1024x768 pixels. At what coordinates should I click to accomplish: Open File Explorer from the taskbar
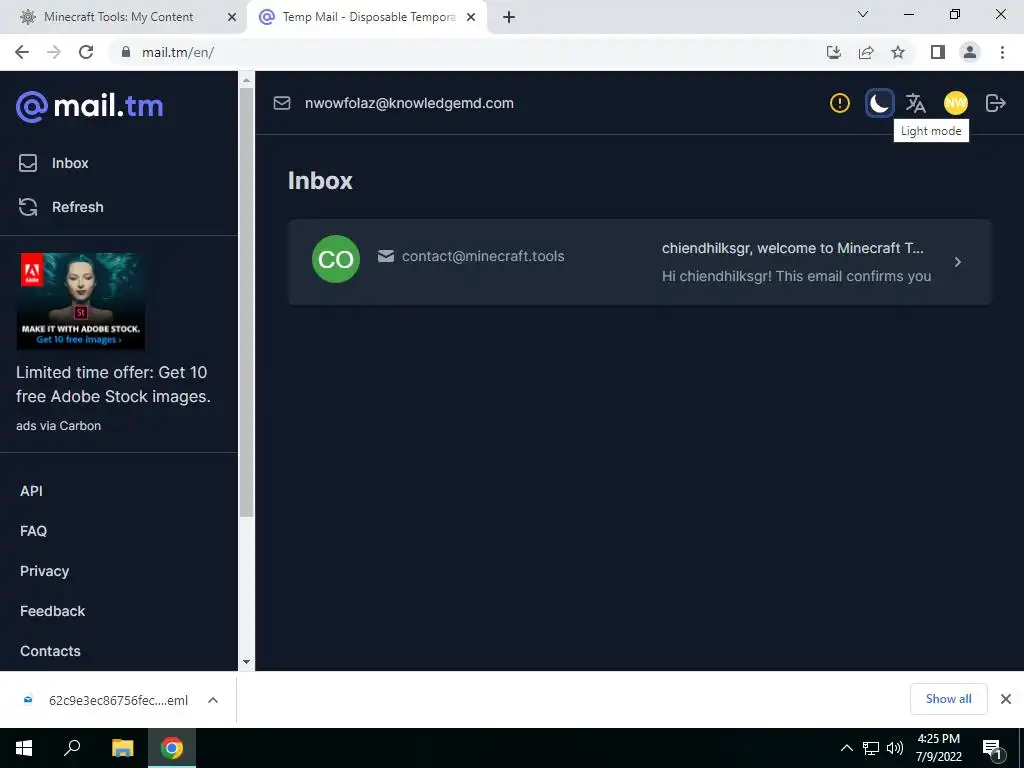click(122, 748)
